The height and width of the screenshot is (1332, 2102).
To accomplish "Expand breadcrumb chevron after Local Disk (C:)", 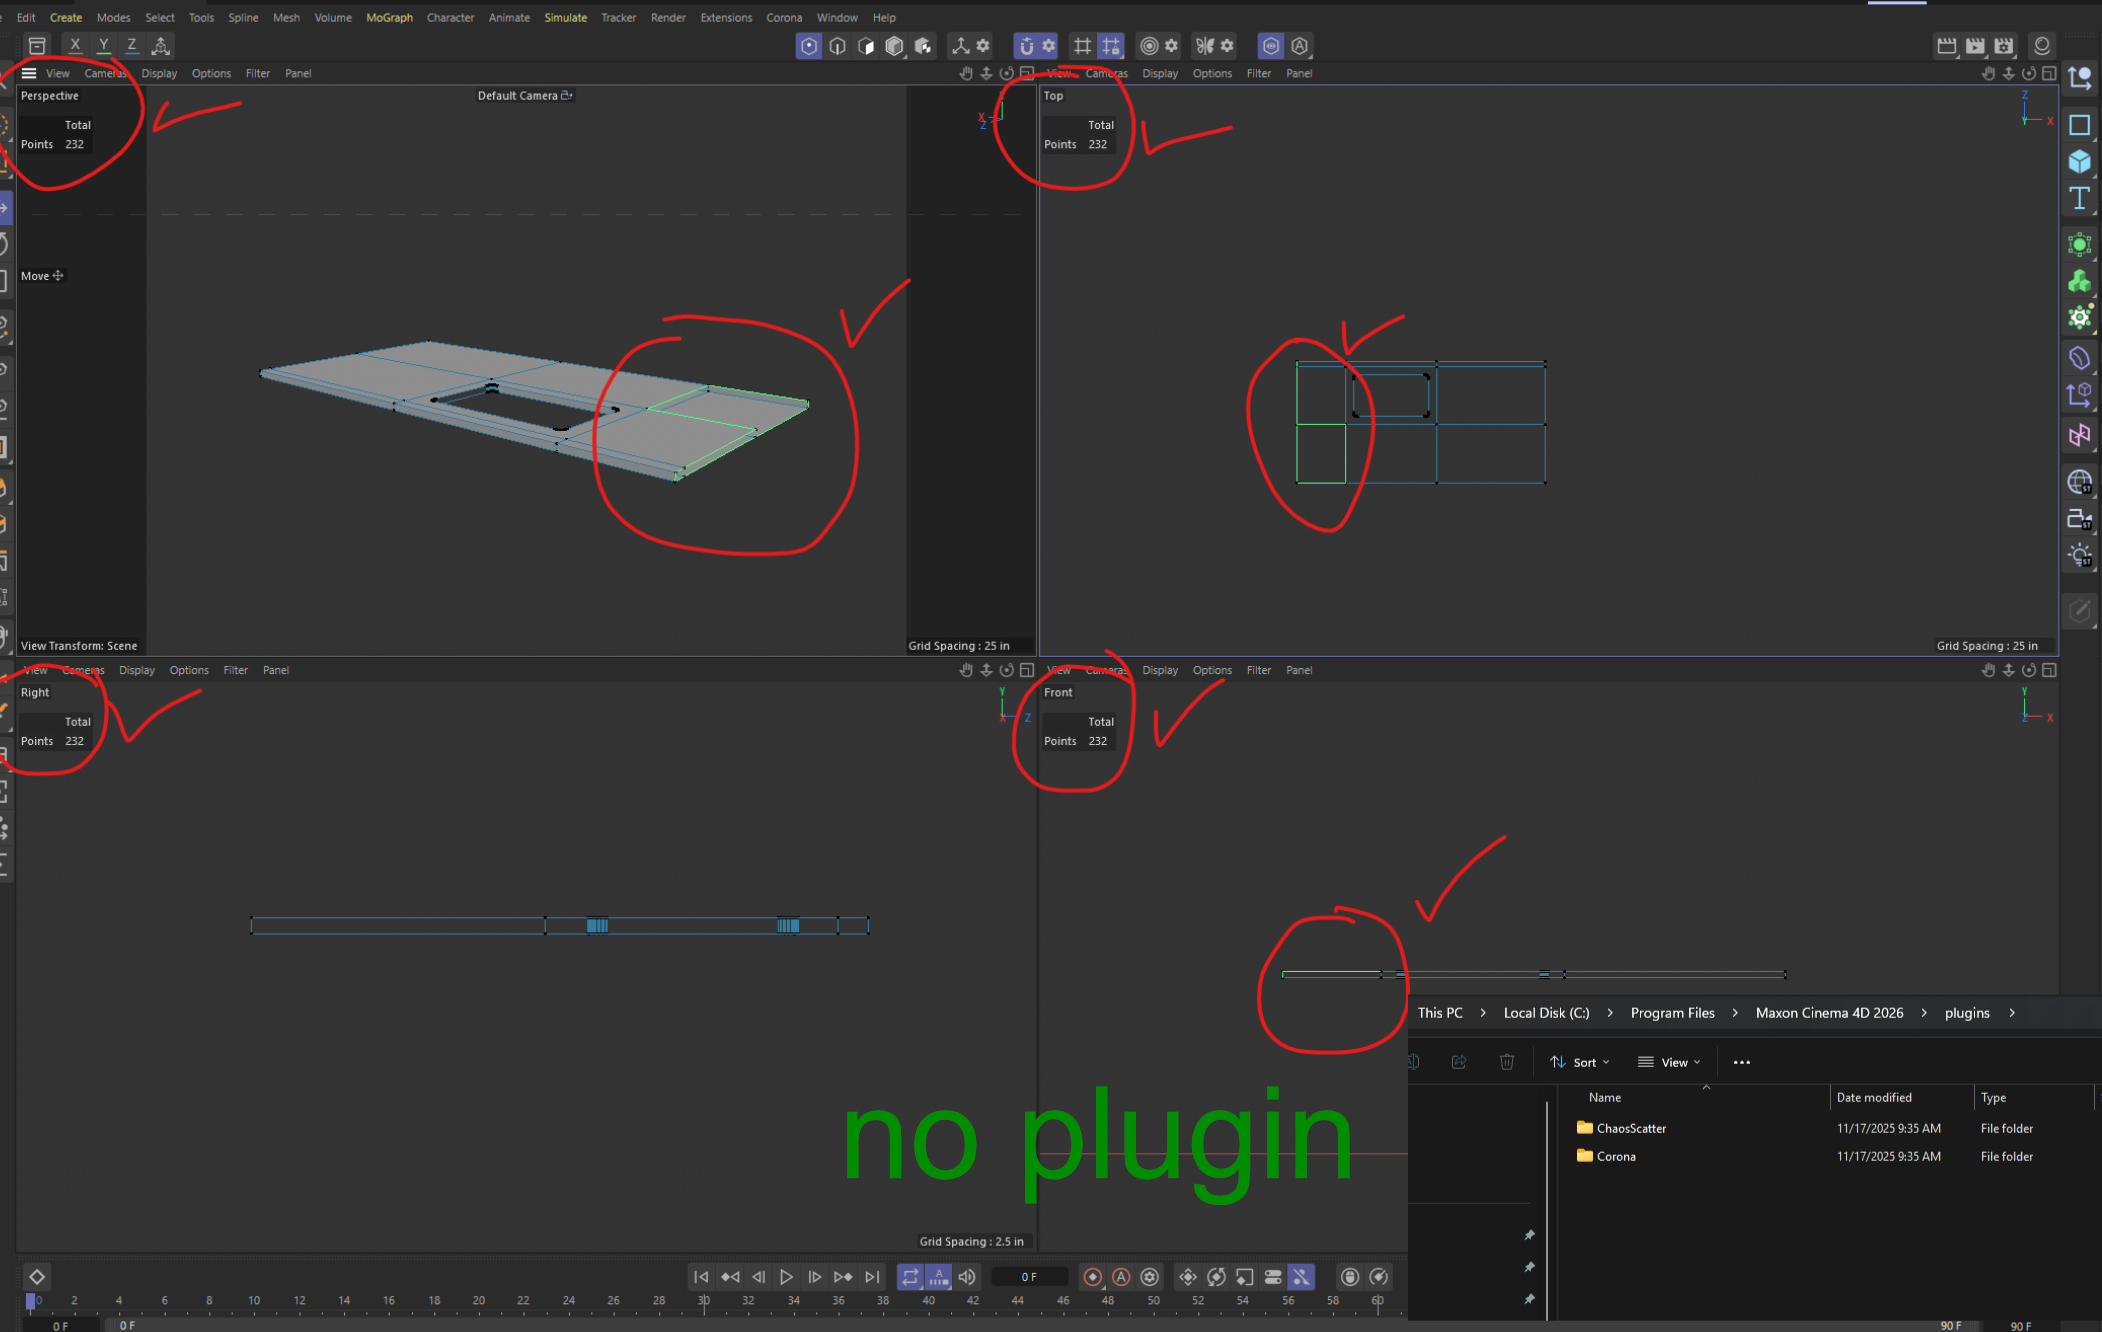I will [1610, 1013].
